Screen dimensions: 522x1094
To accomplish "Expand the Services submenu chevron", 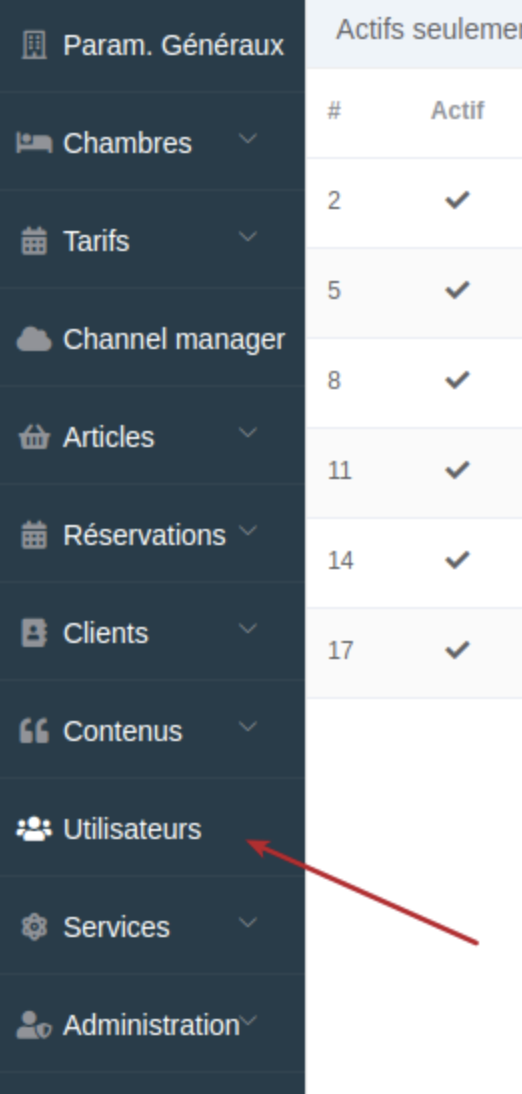I will click(x=248, y=922).
